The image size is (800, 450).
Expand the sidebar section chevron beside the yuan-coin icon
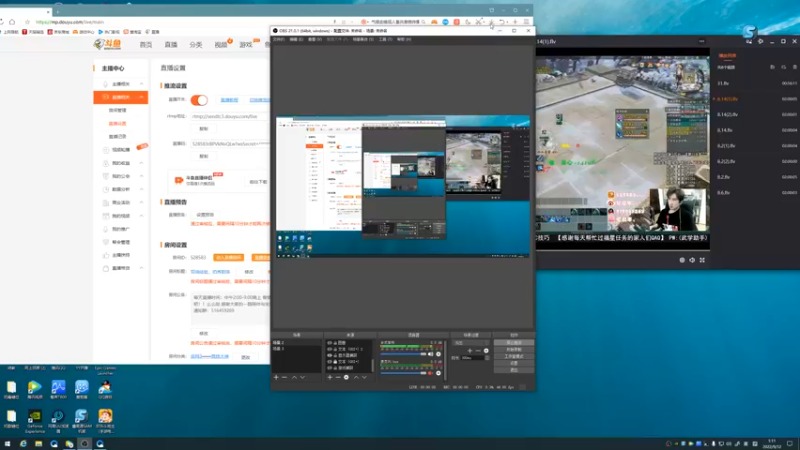click(x=141, y=163)
